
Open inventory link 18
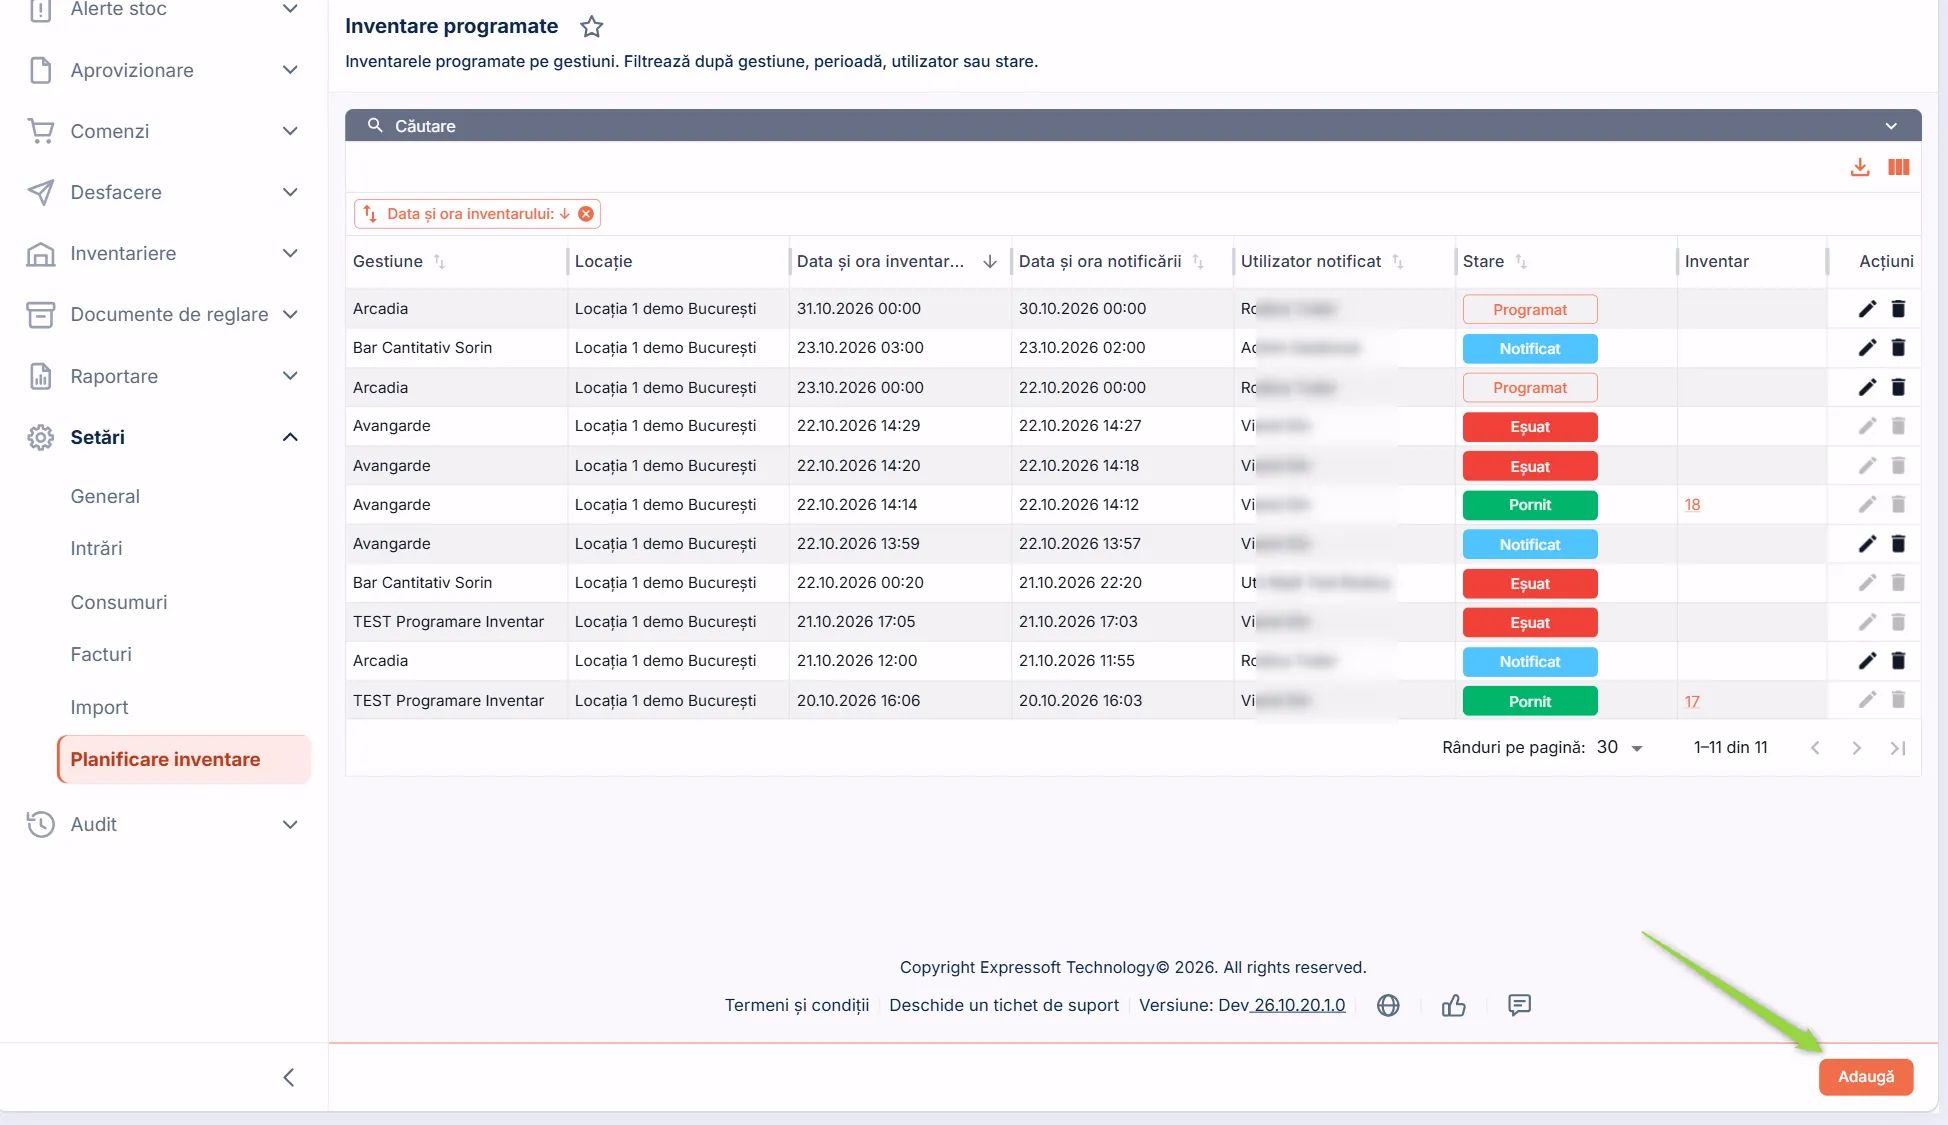click(1692, 505)
